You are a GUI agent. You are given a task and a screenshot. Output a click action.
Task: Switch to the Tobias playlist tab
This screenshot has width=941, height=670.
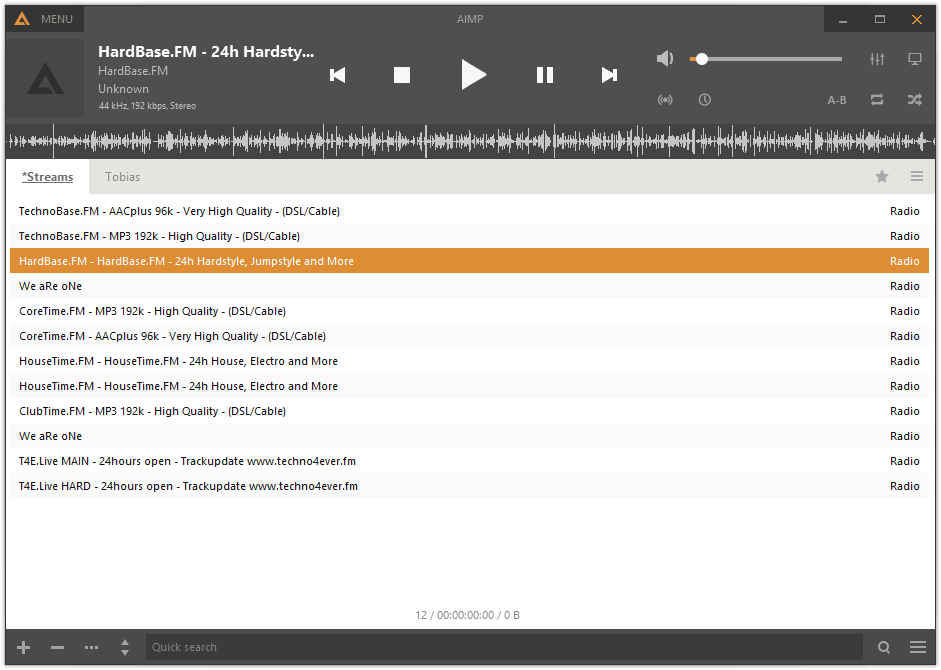[122, 177]
